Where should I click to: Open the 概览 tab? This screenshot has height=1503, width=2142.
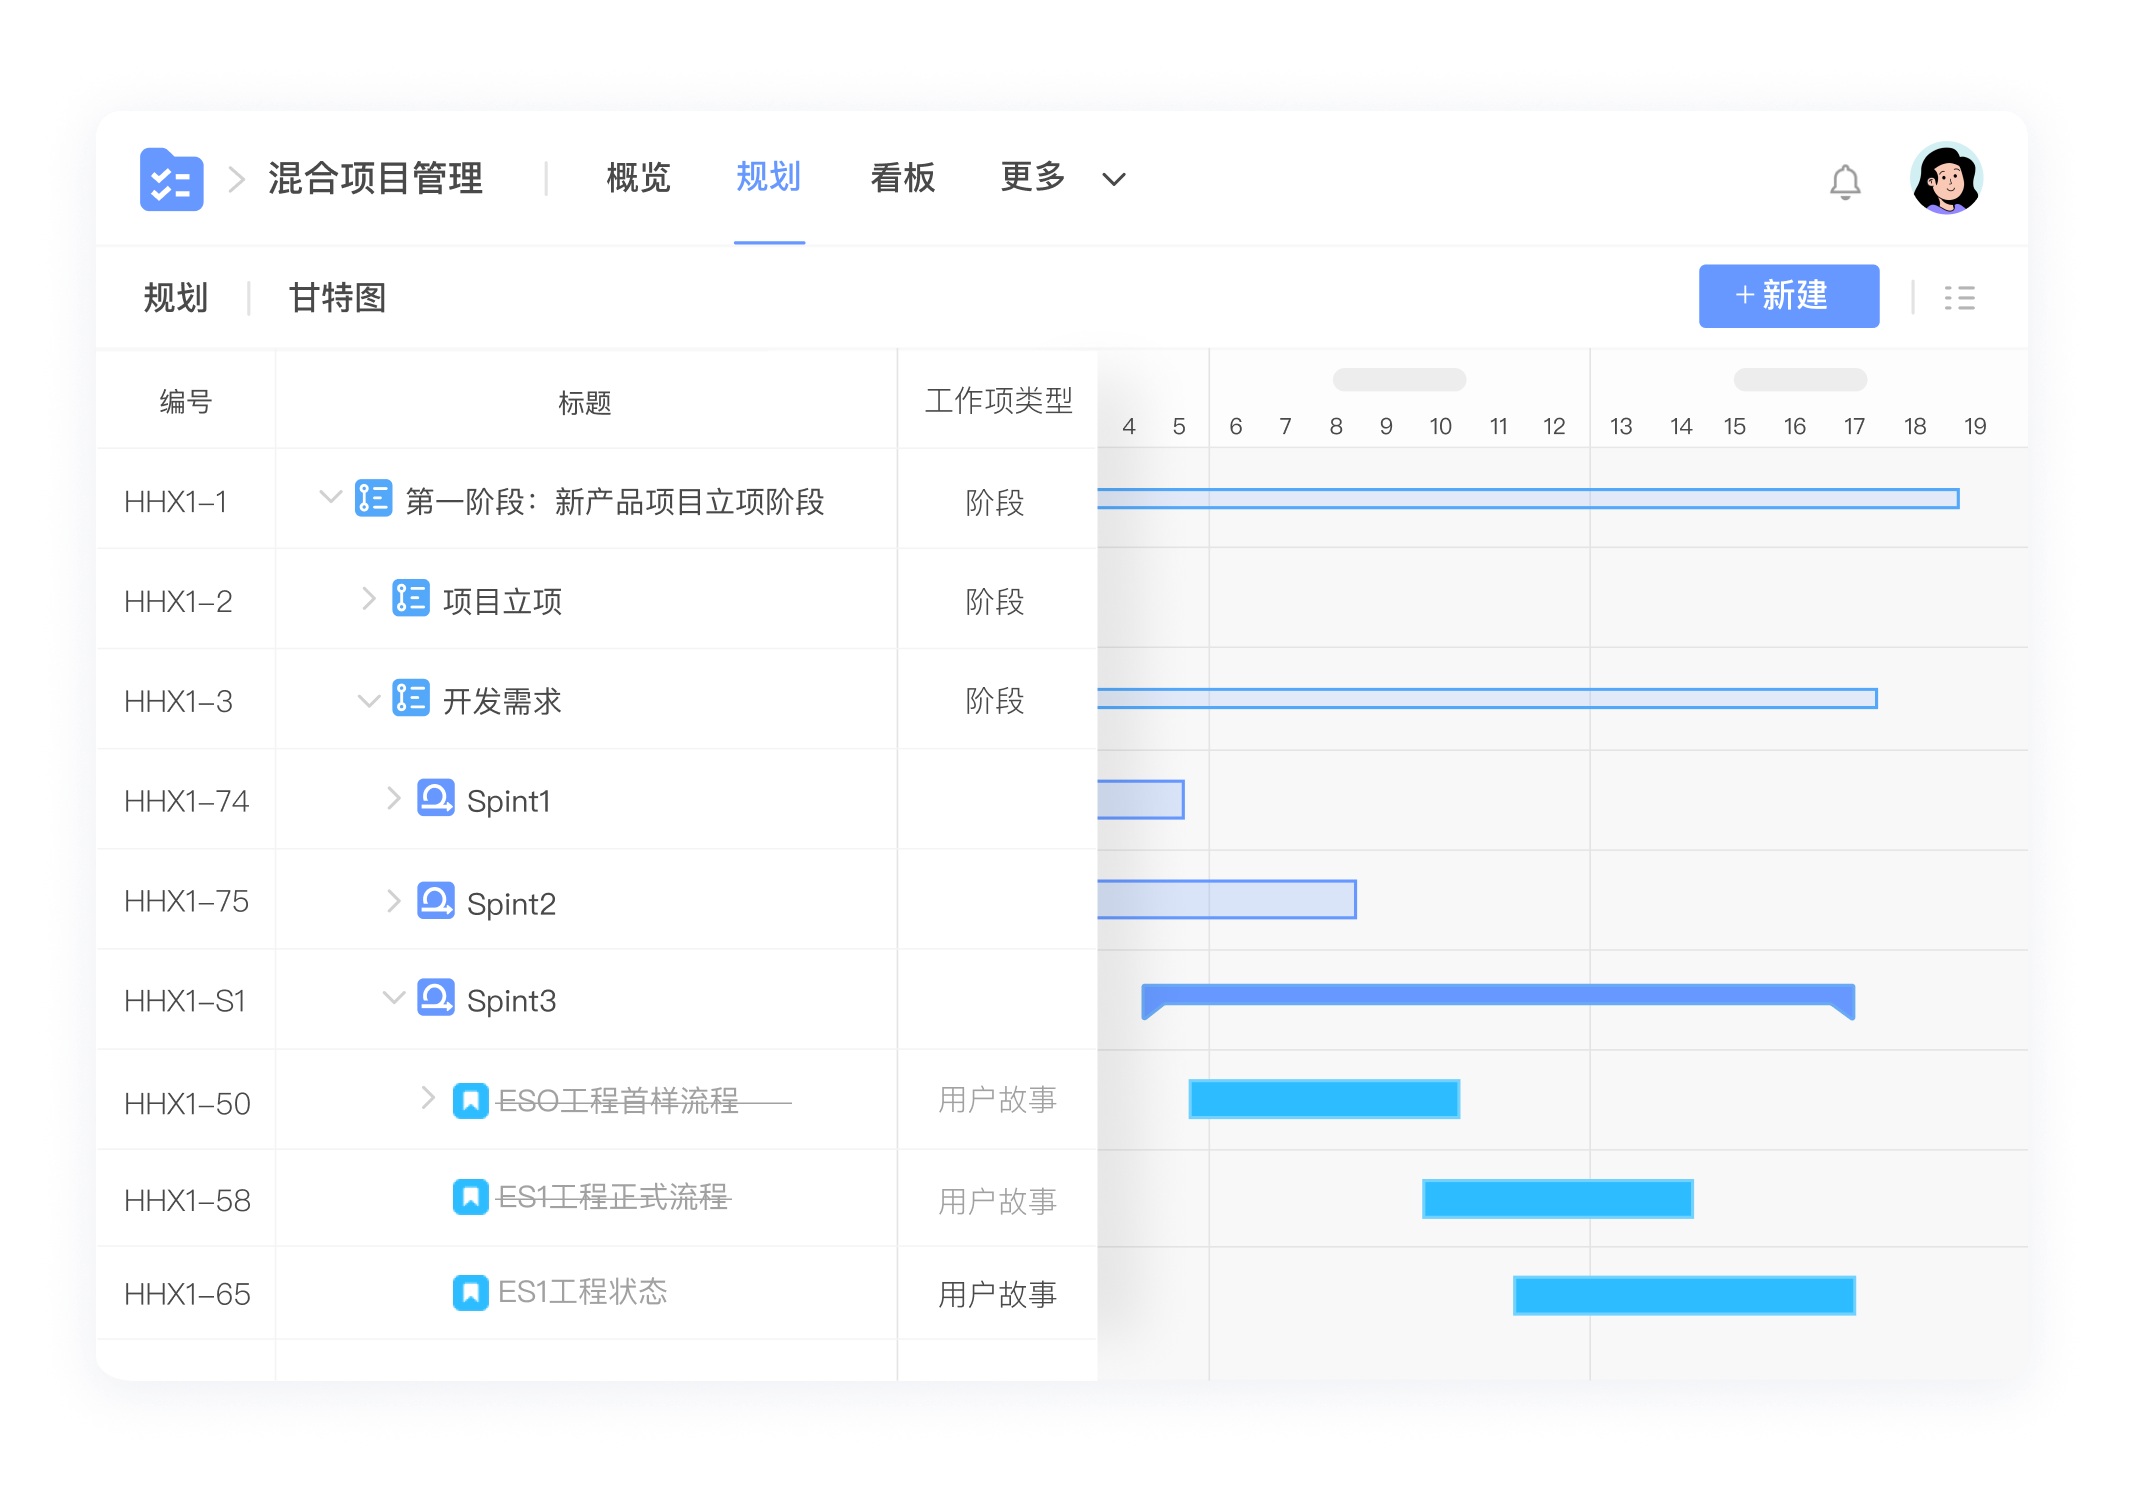637,178
